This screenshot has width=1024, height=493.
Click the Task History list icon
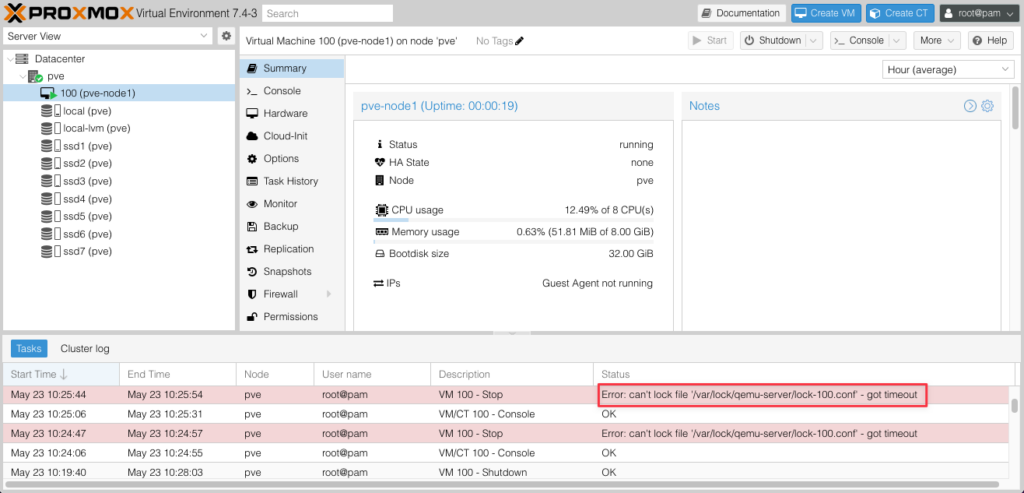click(251, 182)
